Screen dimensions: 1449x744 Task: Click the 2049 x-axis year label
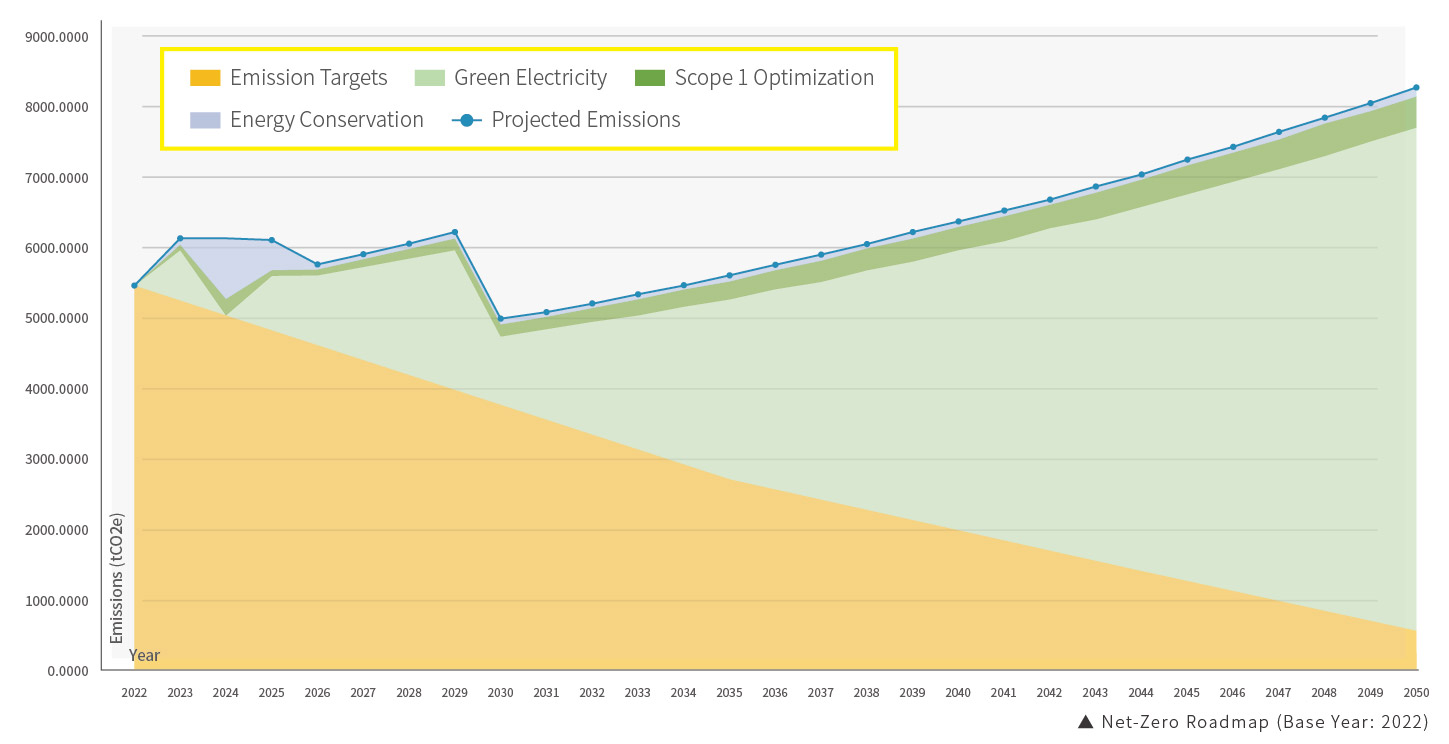[x=1371, y=692]
